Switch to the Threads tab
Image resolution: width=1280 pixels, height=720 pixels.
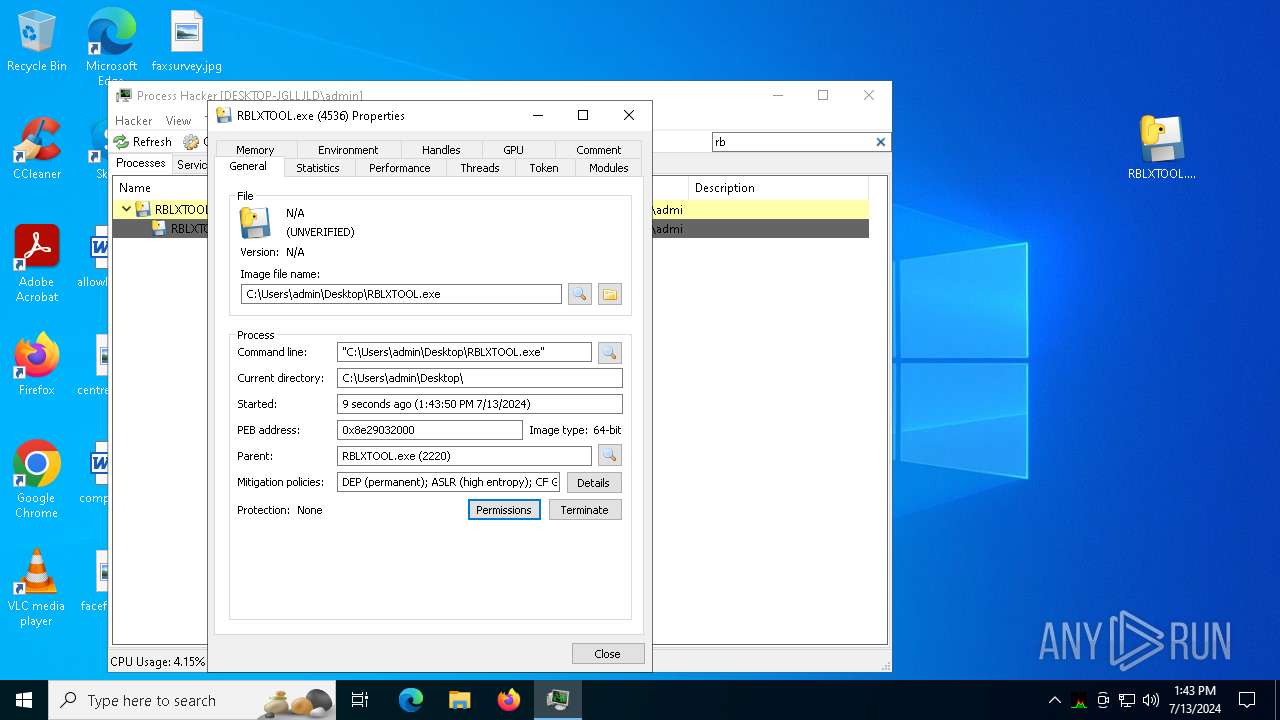[x=480, y=168]
